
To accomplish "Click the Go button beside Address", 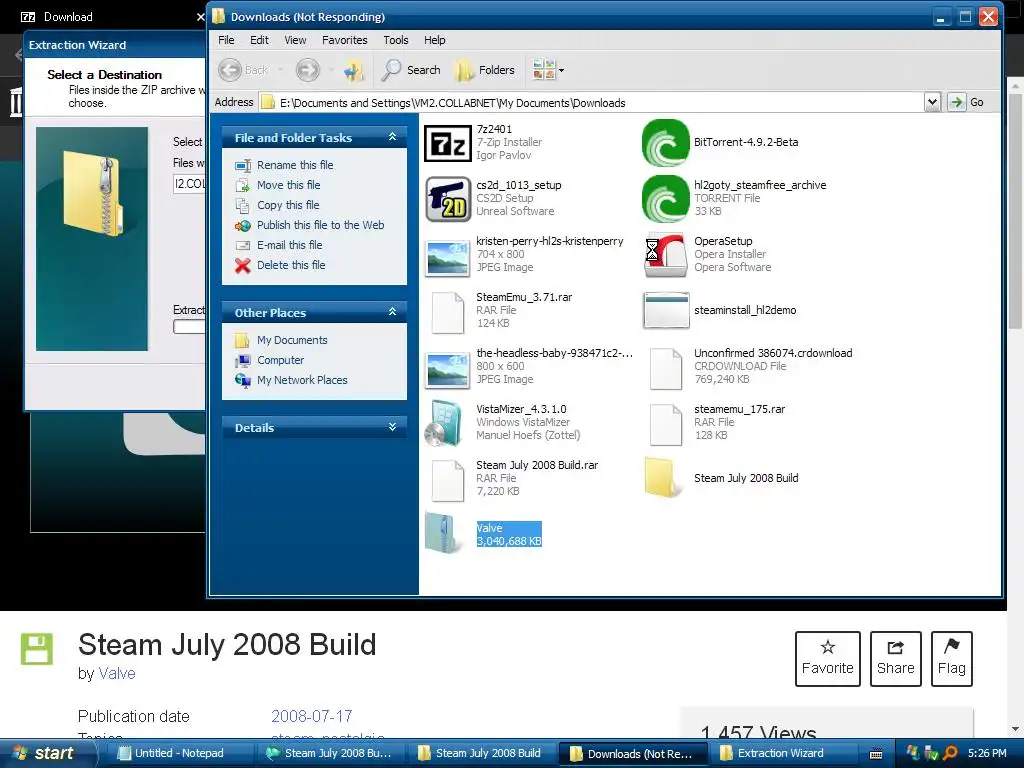I will coord(967,102).
